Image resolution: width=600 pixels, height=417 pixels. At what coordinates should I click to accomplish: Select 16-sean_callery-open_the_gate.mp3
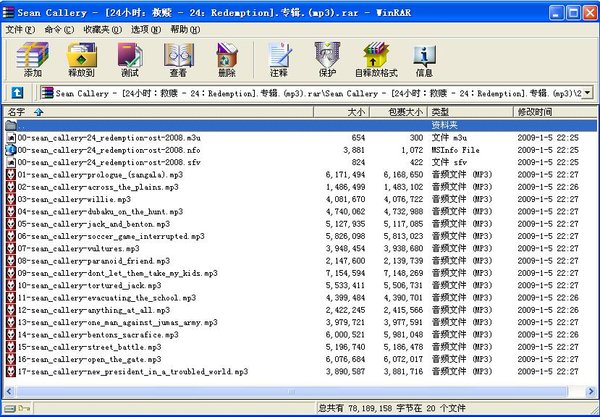pos(90,359)
